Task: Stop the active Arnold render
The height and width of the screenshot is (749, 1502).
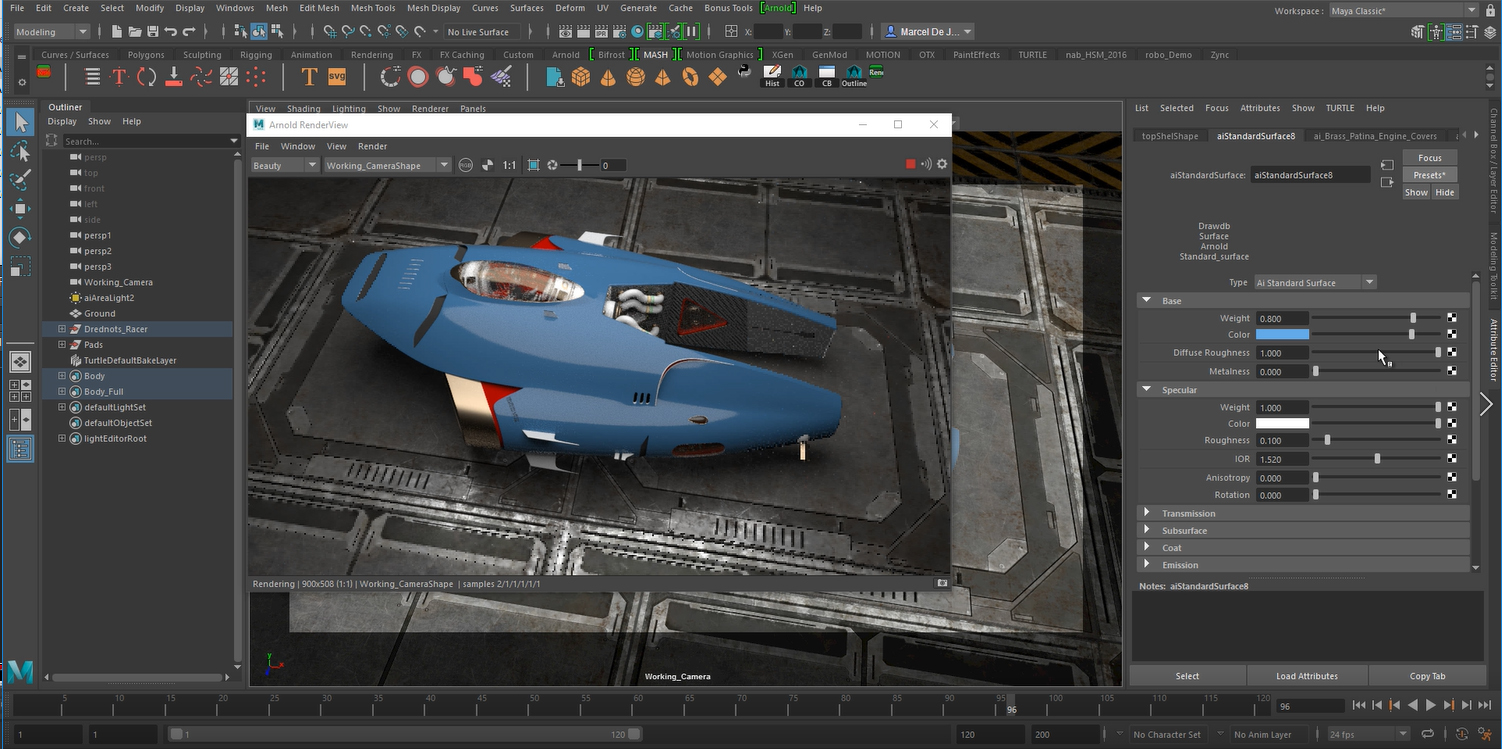Action: click(910, 163)
